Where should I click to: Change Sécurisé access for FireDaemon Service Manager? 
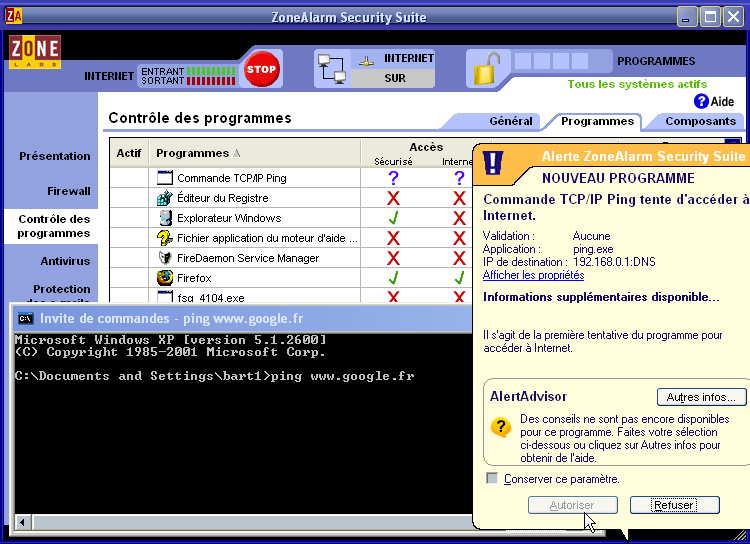pos(393,258)
